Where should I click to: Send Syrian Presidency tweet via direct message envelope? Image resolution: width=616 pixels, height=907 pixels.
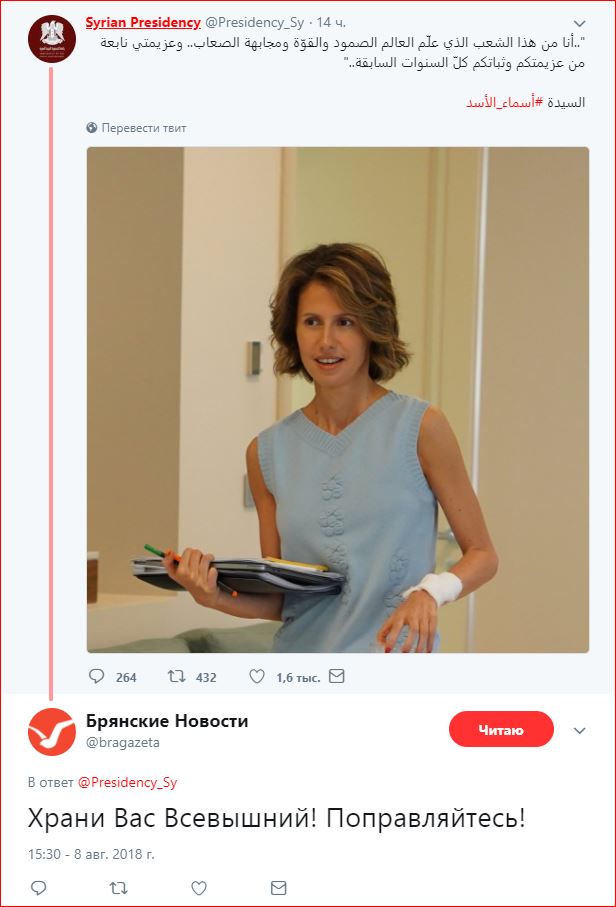coord(337,676)
